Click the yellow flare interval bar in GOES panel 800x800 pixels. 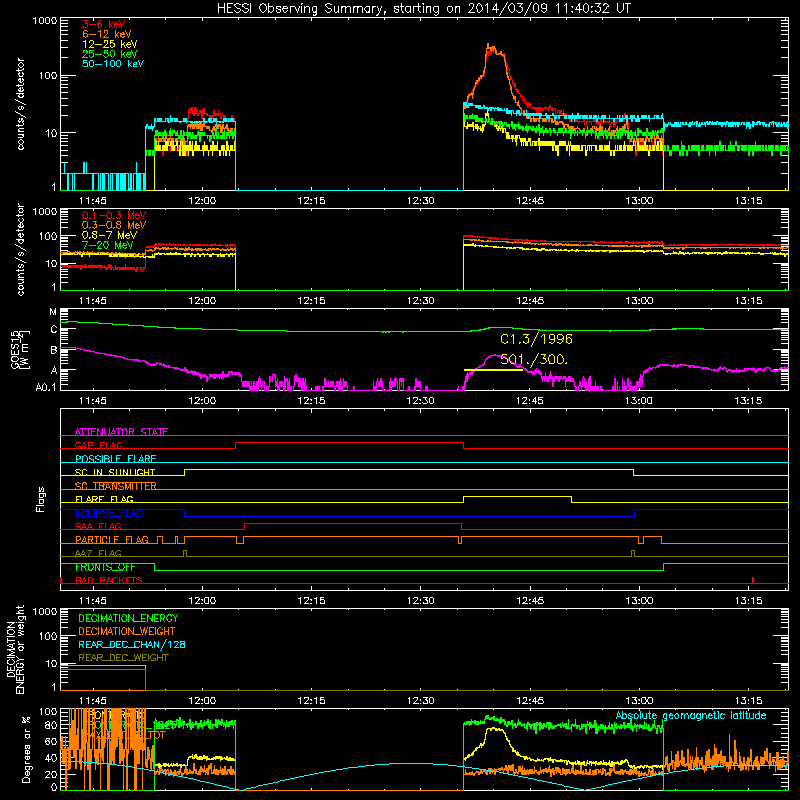(x=493, y=370)
